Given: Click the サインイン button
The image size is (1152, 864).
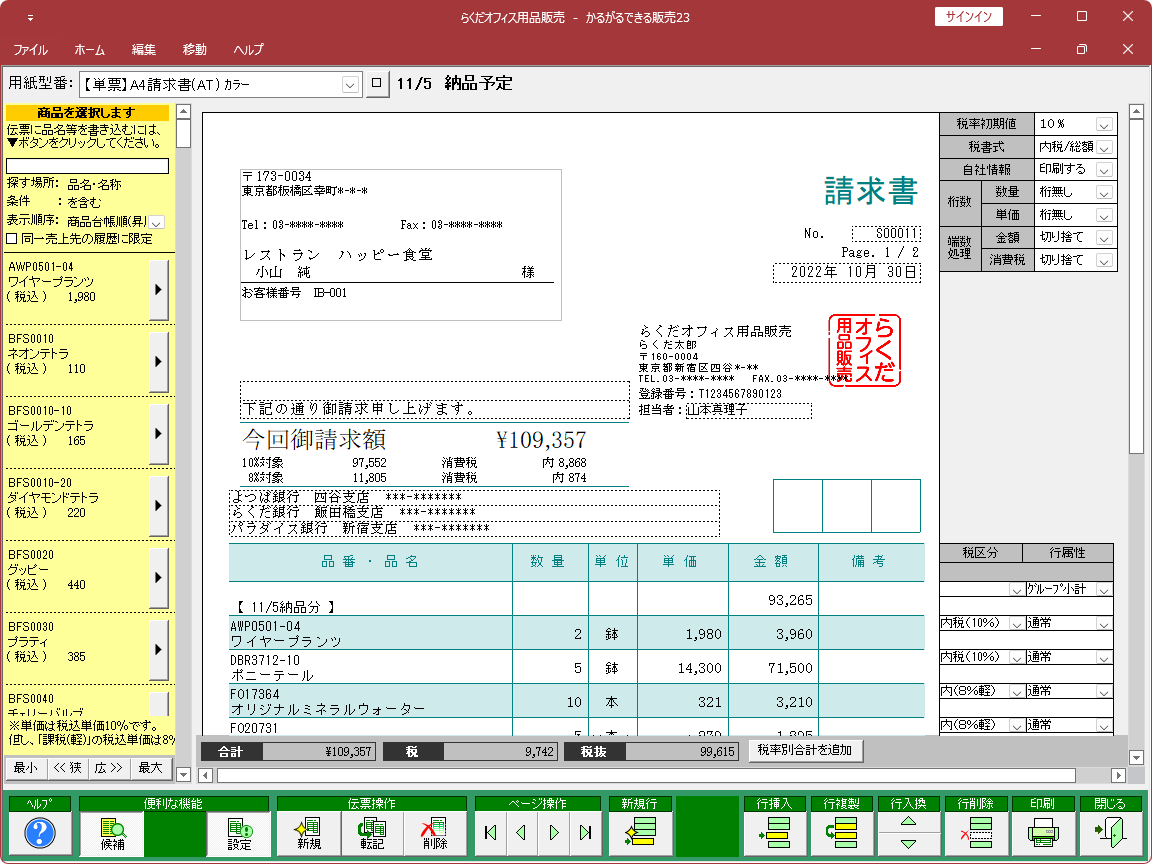Looking at the screenshot, I should point(968,16).
